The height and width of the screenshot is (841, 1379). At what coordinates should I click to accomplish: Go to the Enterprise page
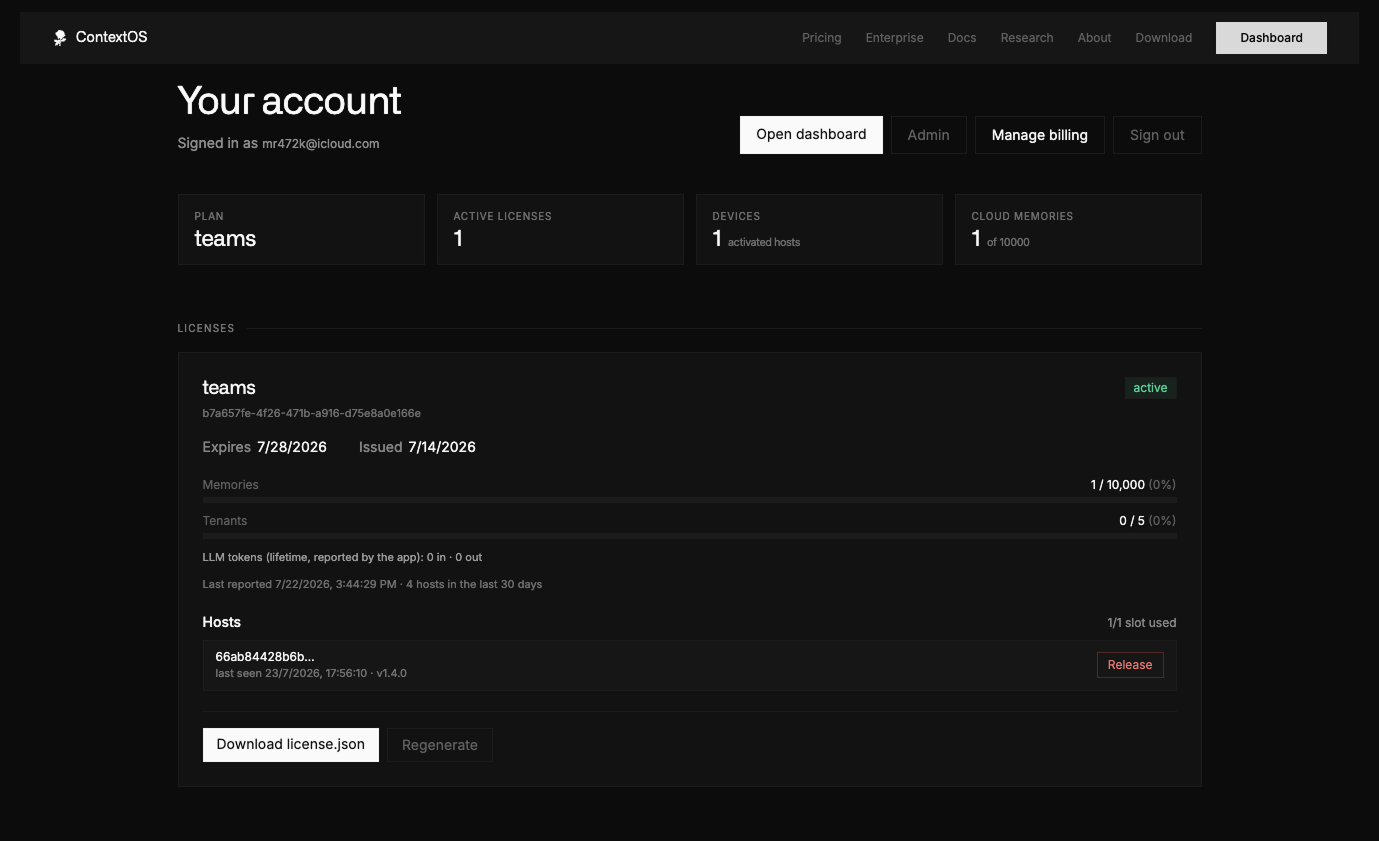click(x=894, y=38)
